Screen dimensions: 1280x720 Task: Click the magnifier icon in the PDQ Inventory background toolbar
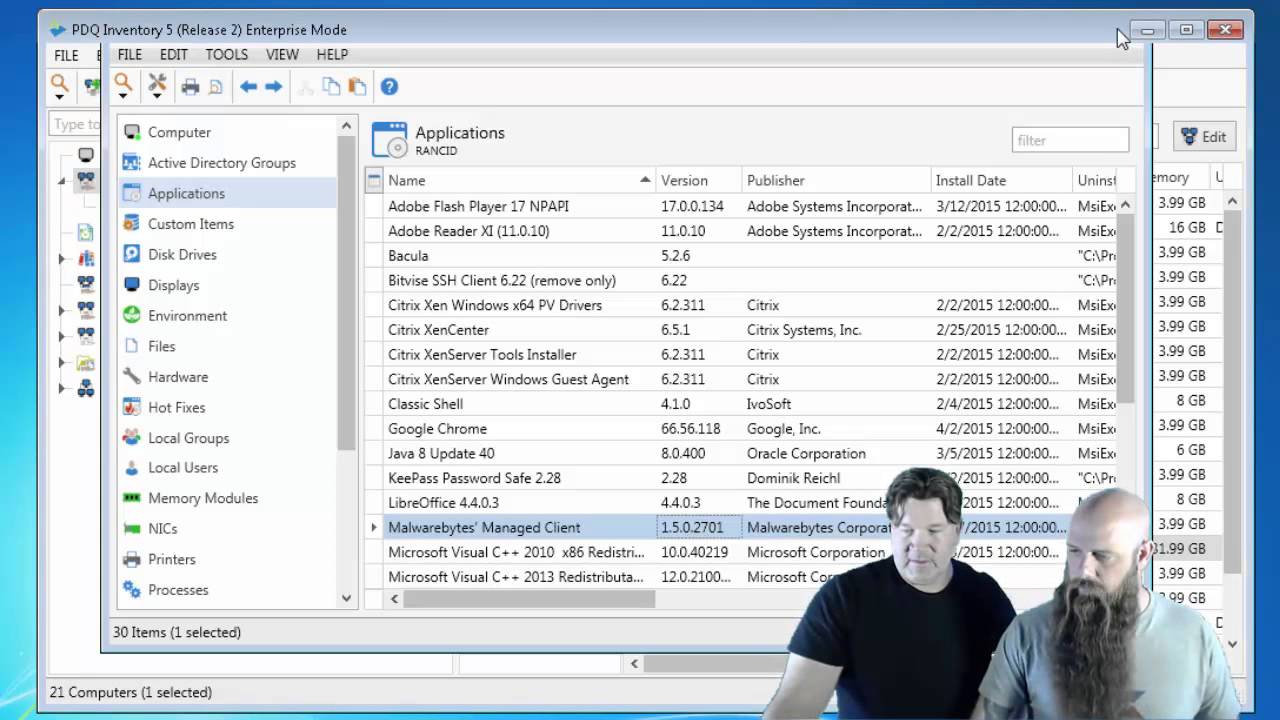click(60, 85)
